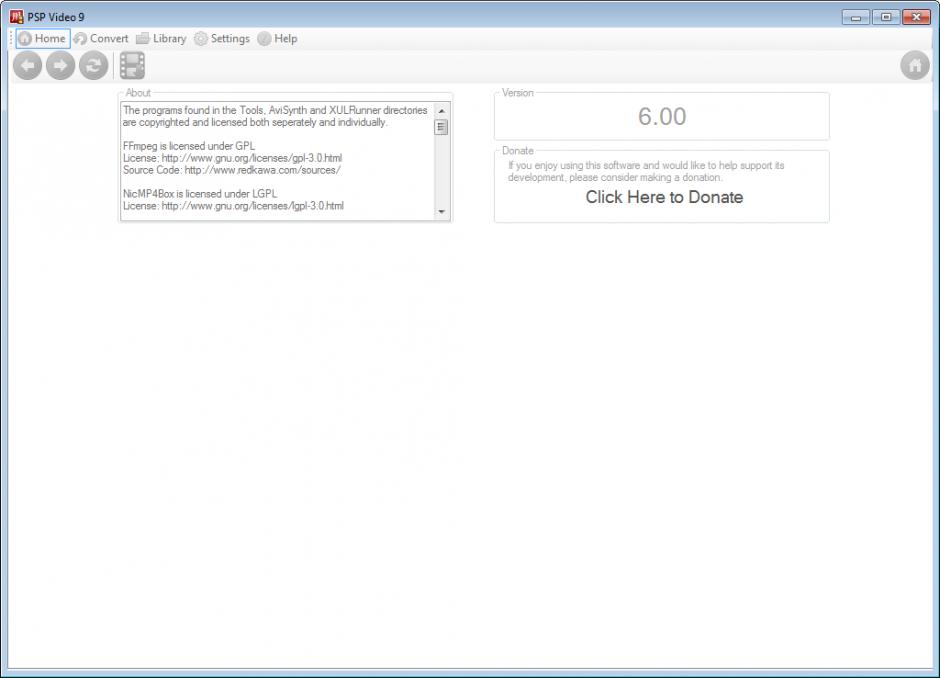
Task: Click the 'NicMP4Box is licensed under LGPL' line
Action: click(200, 194)
